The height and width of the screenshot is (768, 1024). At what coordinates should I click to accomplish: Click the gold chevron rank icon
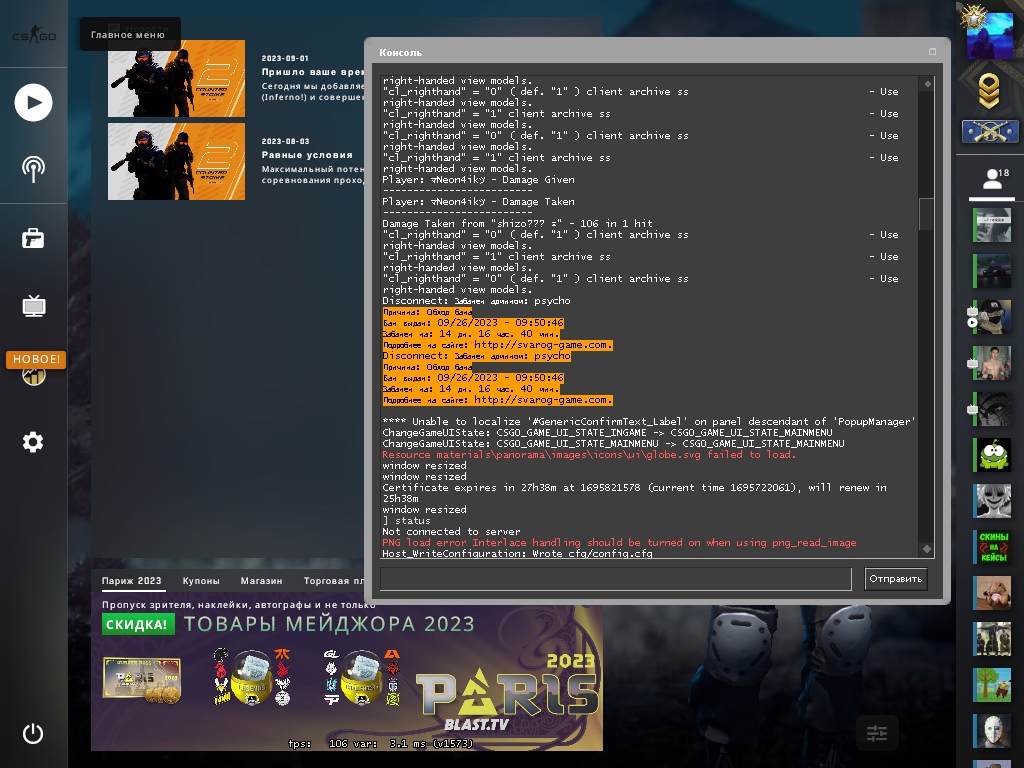click(989, 91)
